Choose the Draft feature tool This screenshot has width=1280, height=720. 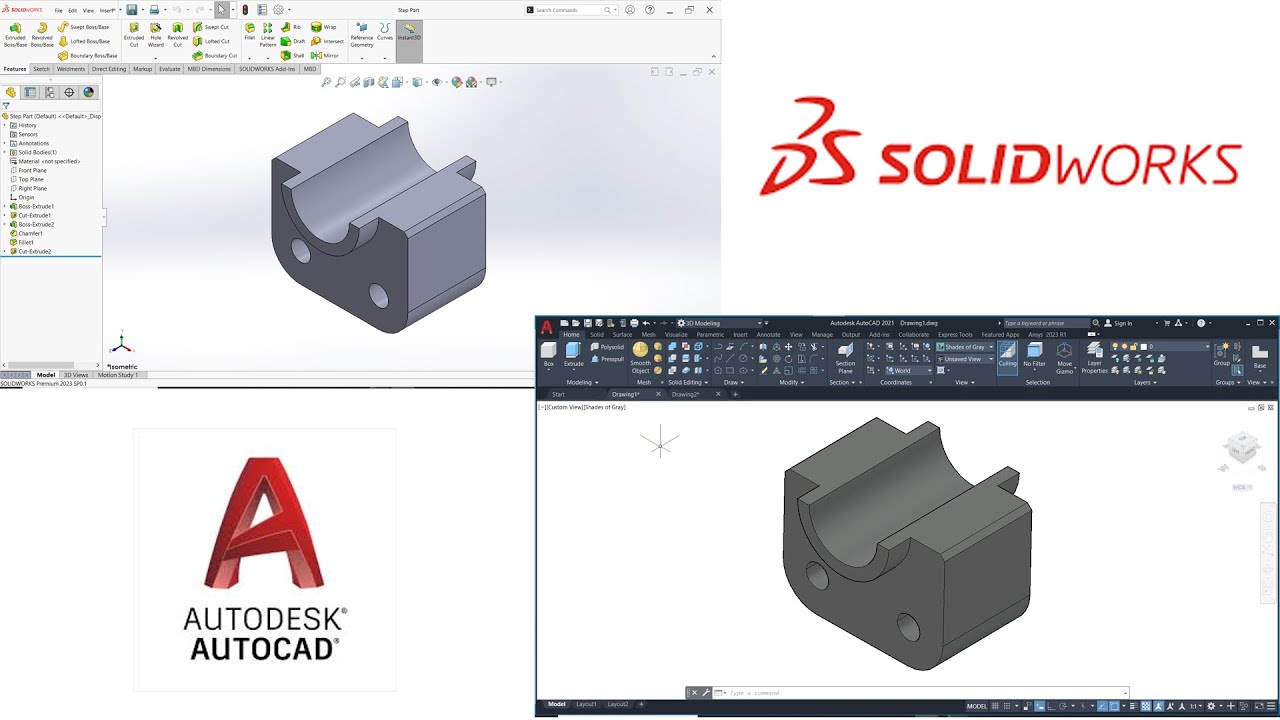(x=293, y=41)
